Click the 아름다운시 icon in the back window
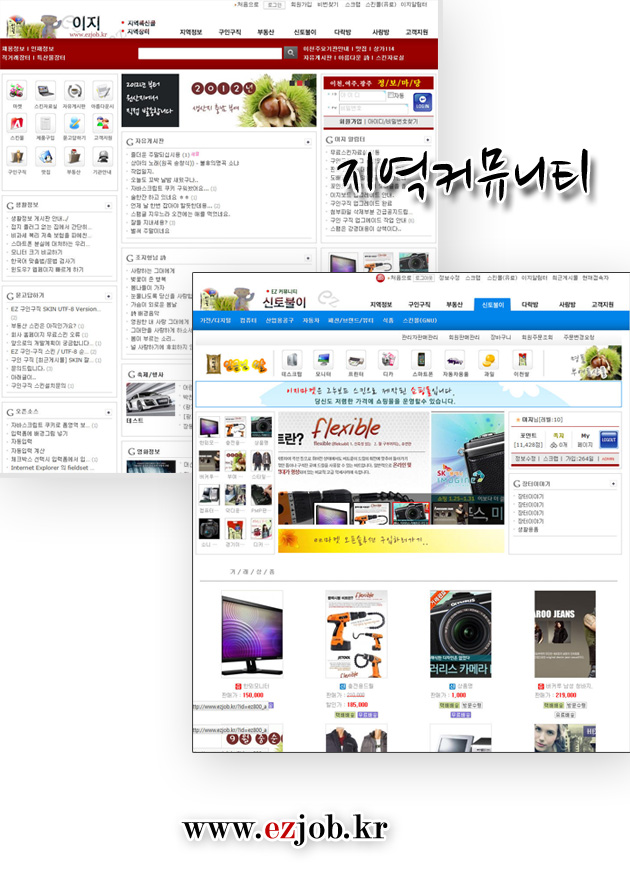Viewport: 630px width, 884px height. click(x=102, y=90)
